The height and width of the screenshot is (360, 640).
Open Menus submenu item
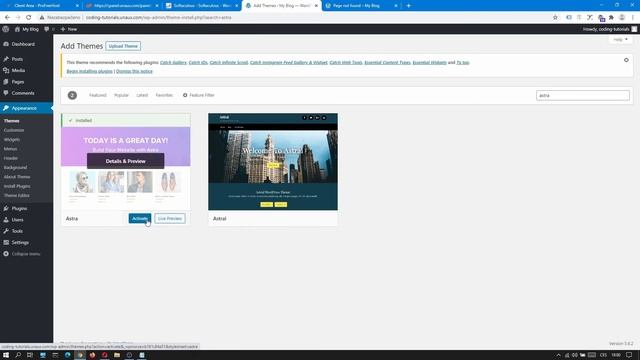(x=11, y=149)
